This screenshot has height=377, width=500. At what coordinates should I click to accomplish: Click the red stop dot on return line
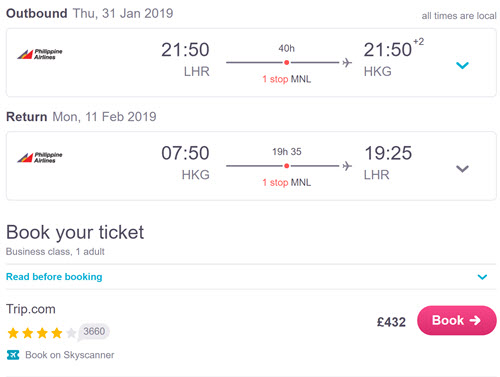[x=286, y=166]
